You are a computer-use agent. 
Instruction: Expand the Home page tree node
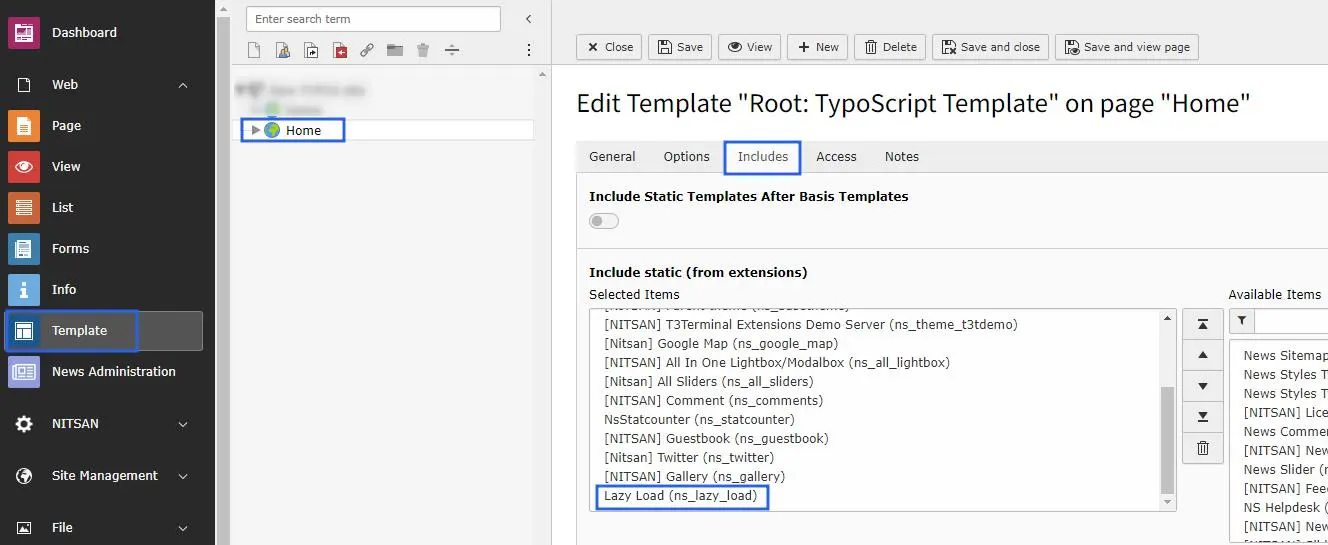256,130
